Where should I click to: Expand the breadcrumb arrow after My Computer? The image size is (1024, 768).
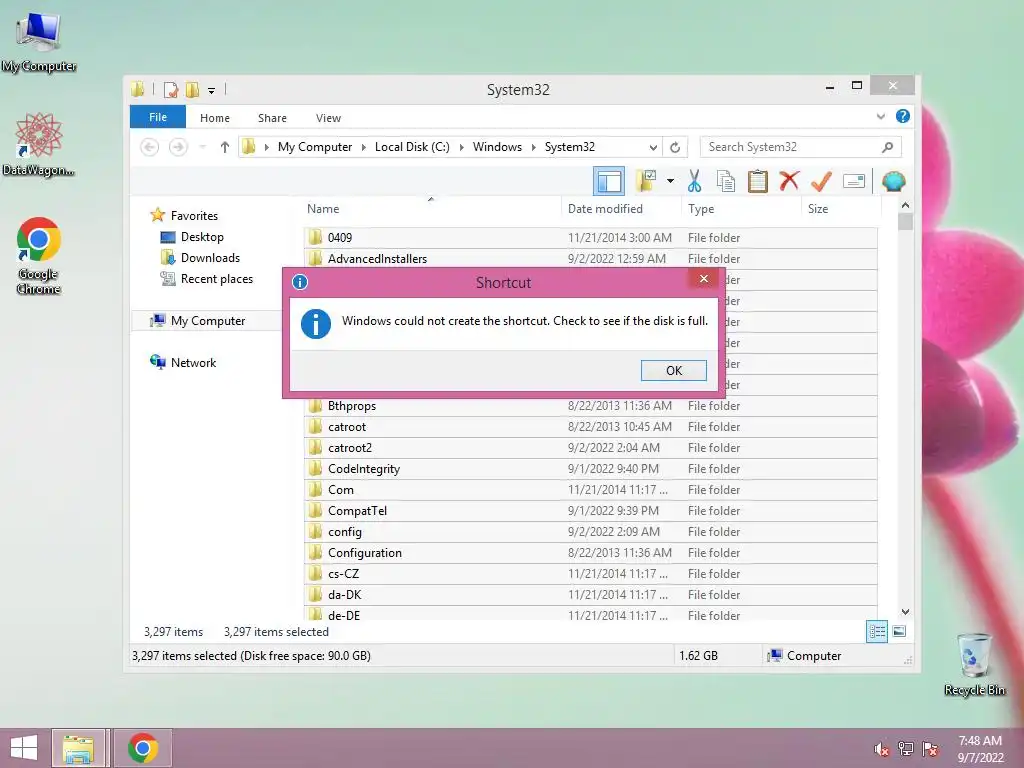pos(364,147)
